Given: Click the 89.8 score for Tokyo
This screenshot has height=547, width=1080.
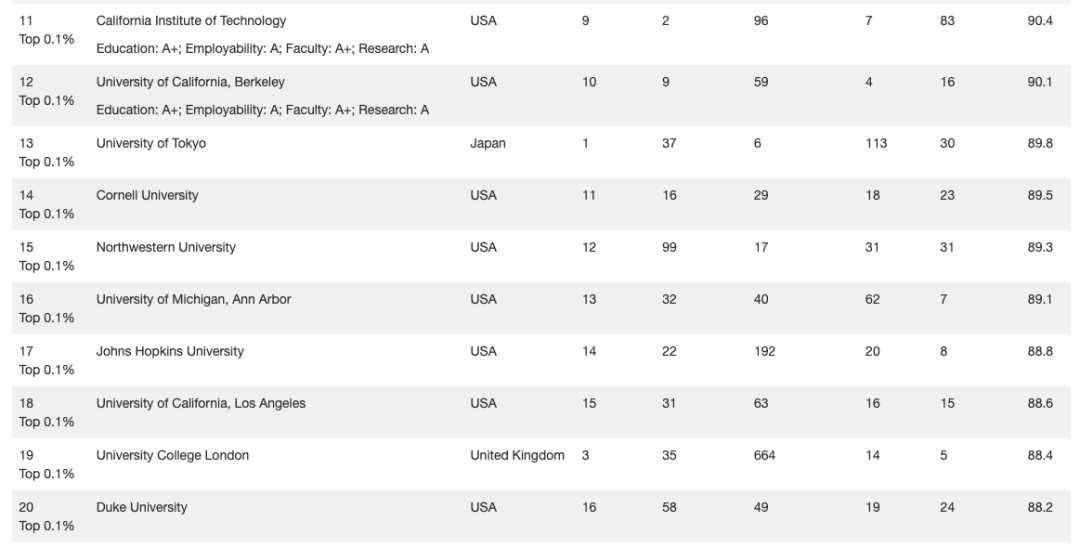Looking at the screenshot, I should (x=1039, y=143).
